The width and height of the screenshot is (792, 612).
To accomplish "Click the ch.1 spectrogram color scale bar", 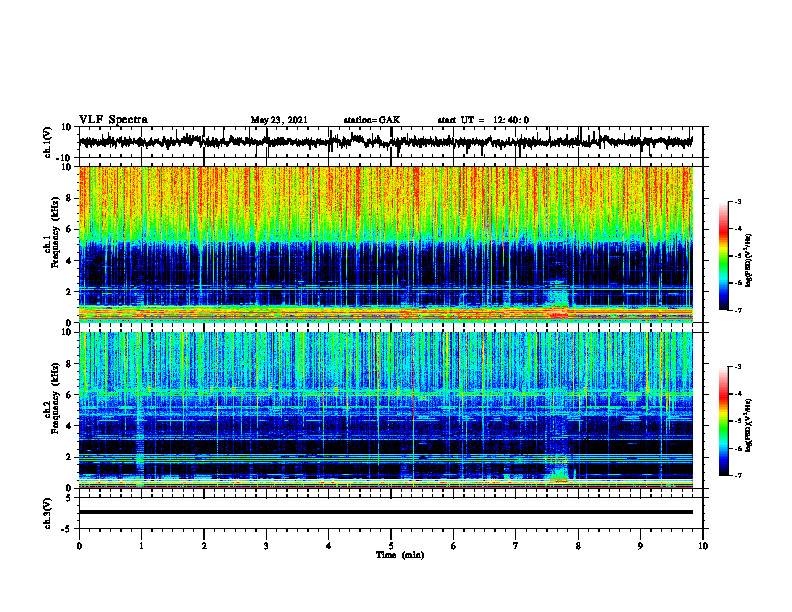I will pyautogui.click(x=724, y=256).
